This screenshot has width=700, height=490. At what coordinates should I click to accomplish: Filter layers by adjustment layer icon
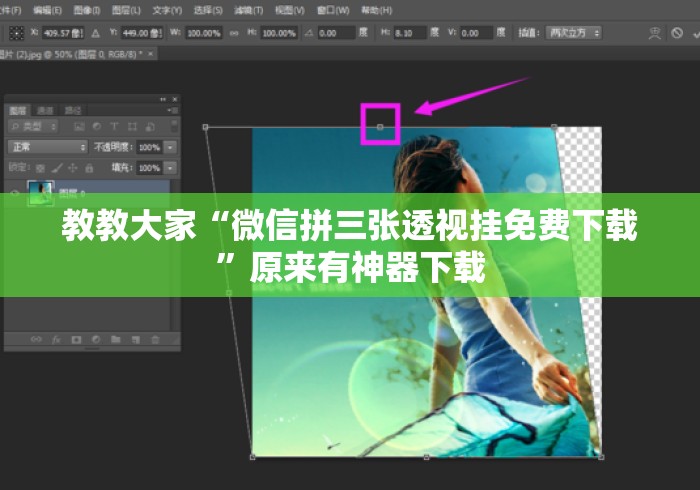click(x=96, y=127)
